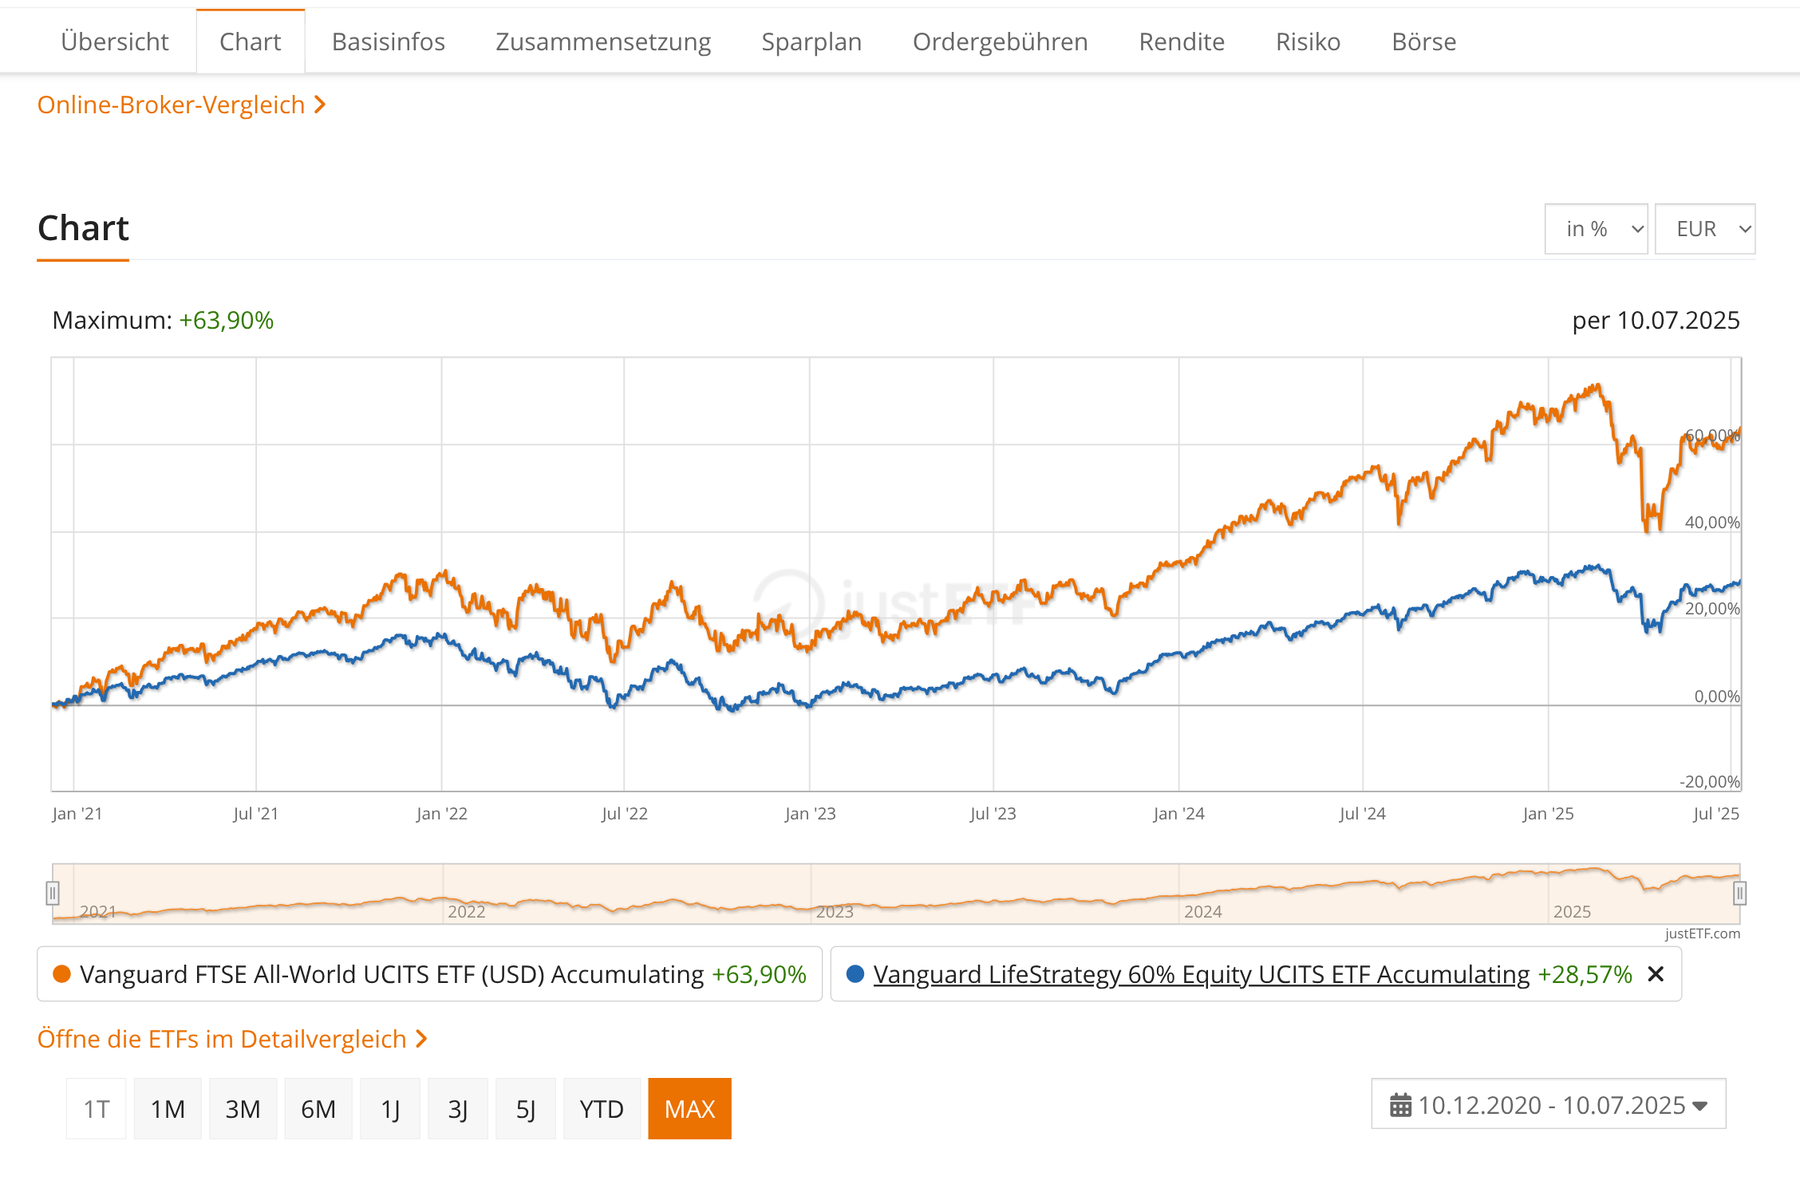Viewport: 1800px width, 1200px height.
Task: Open the 'in %' display dropdown
Action: pos(1595,229)
